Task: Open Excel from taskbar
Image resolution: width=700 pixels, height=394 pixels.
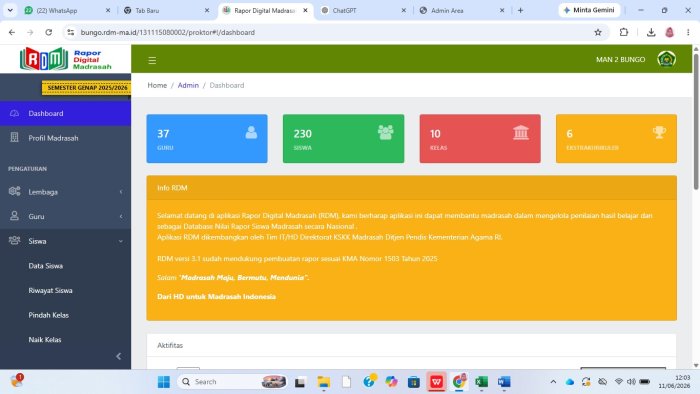Action: (x=482, y=382)
